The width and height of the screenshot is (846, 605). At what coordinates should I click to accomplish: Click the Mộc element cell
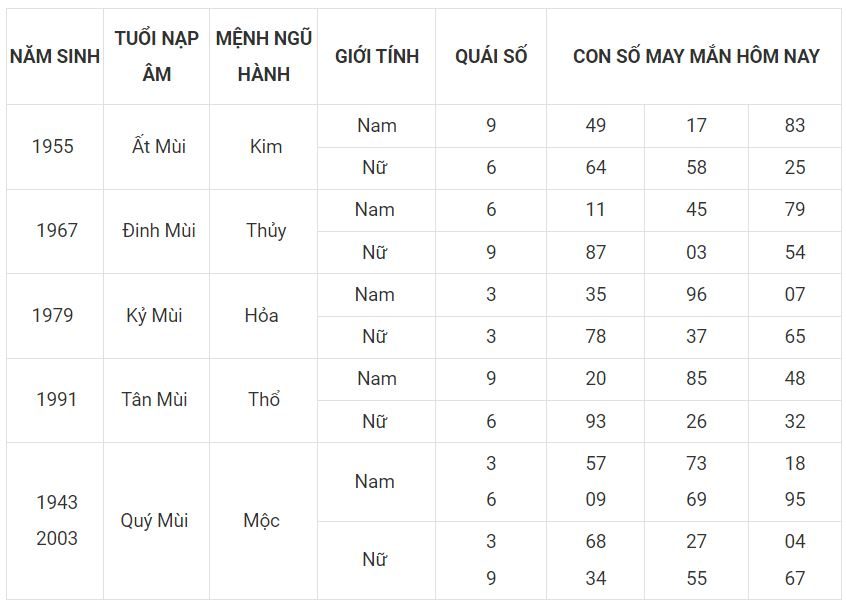(x=262, y=521)
